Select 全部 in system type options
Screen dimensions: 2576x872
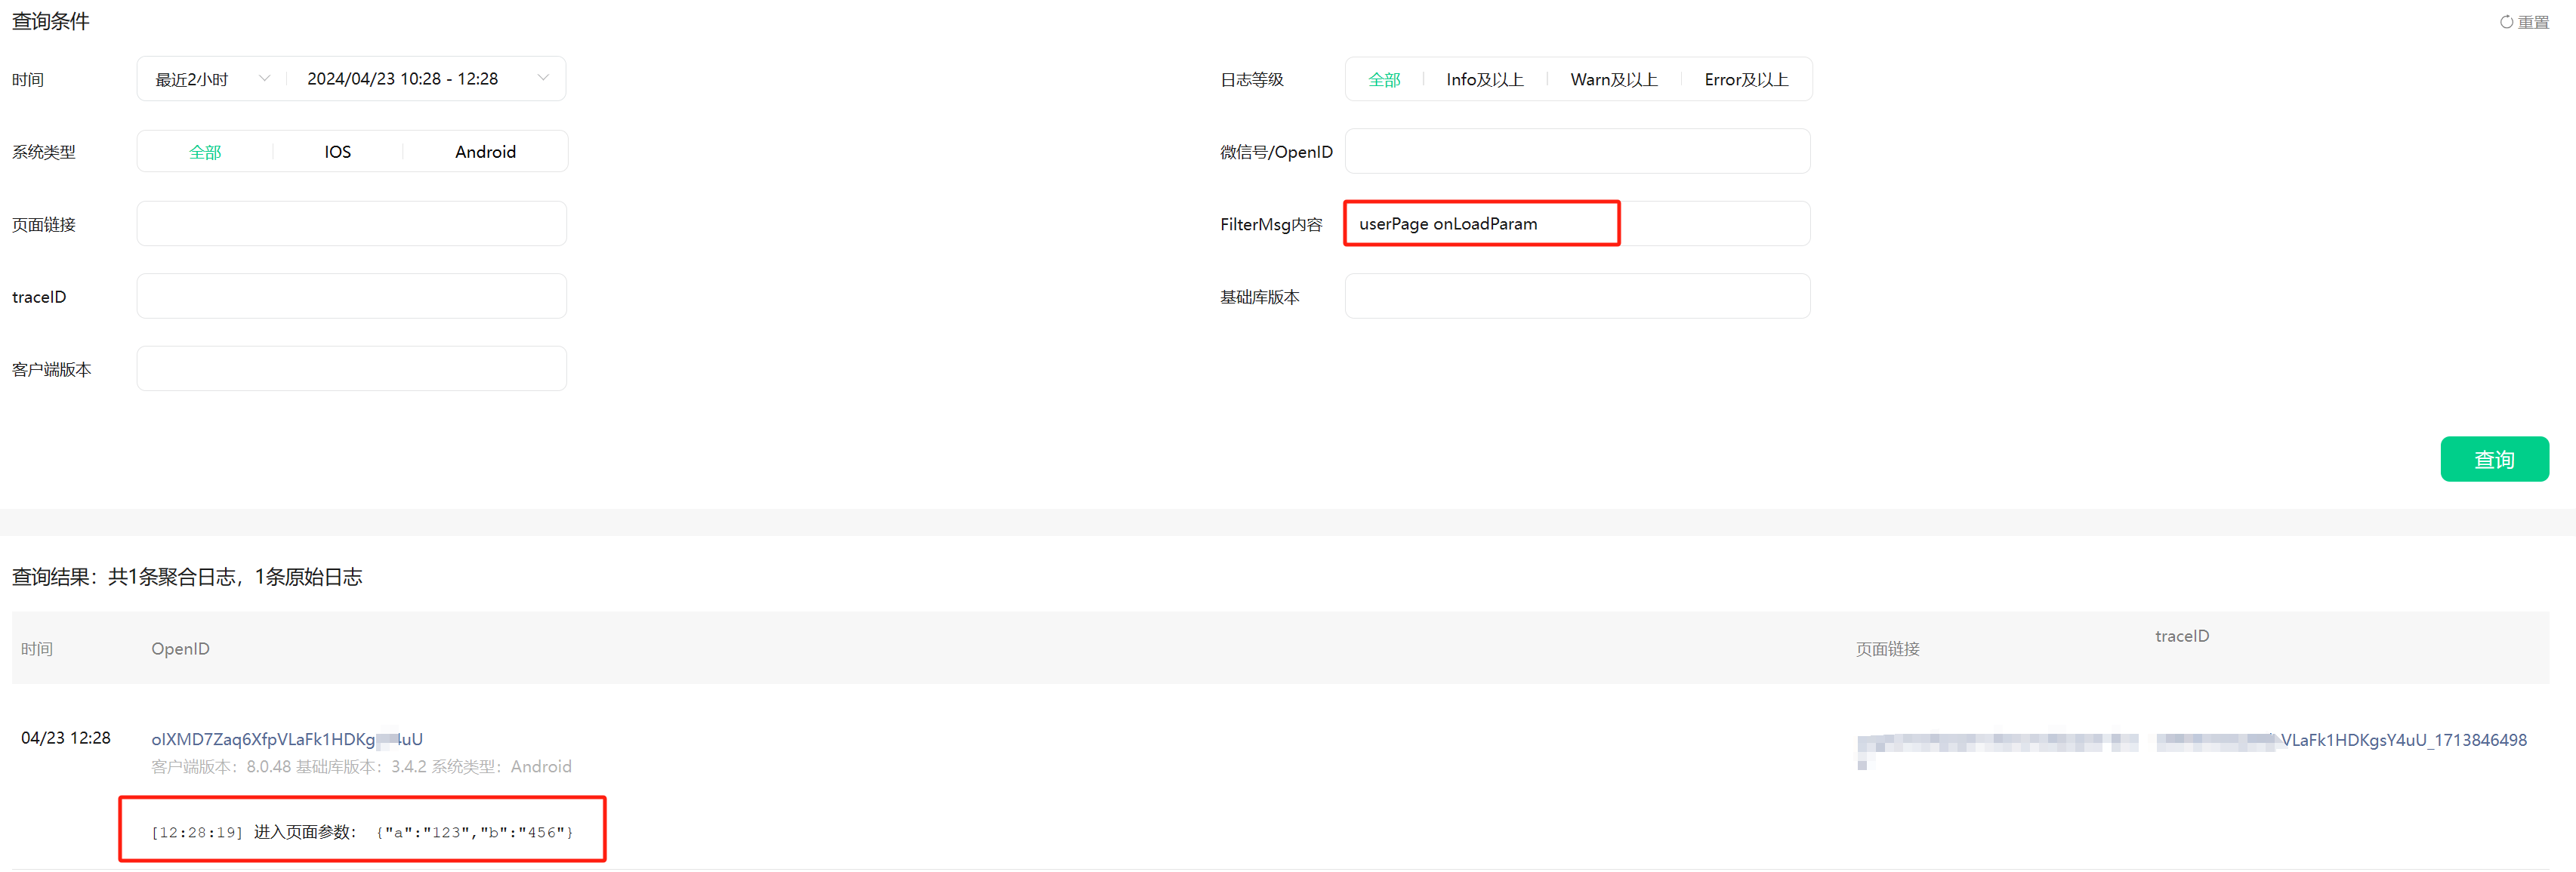coord(205,152)
